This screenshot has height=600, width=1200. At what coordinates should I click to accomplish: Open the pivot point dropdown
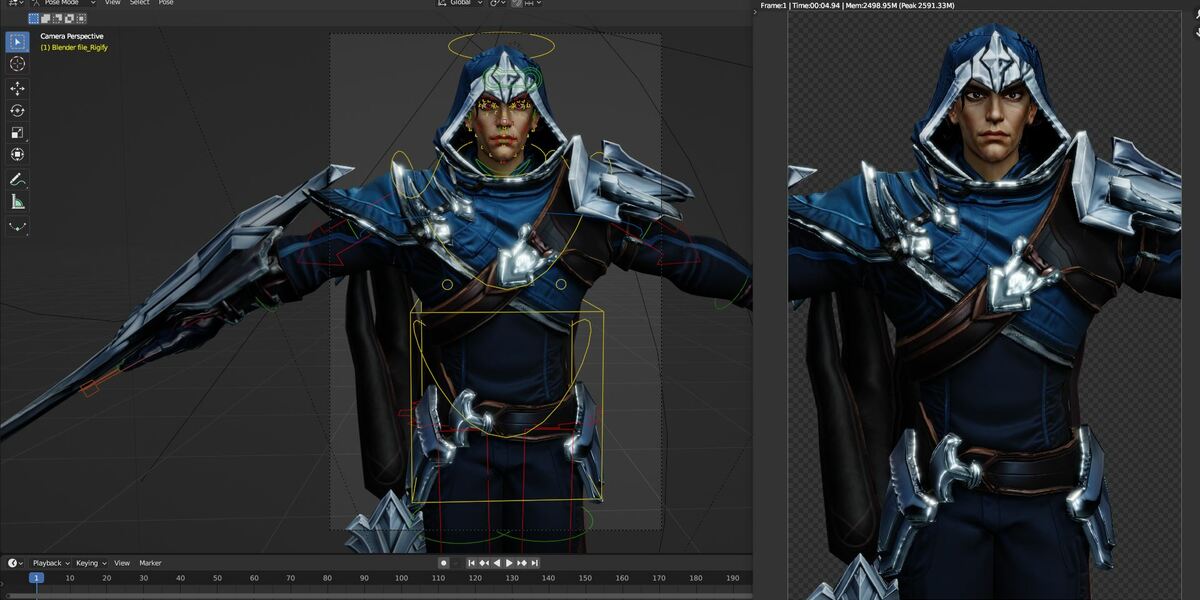tap(498, 3)
